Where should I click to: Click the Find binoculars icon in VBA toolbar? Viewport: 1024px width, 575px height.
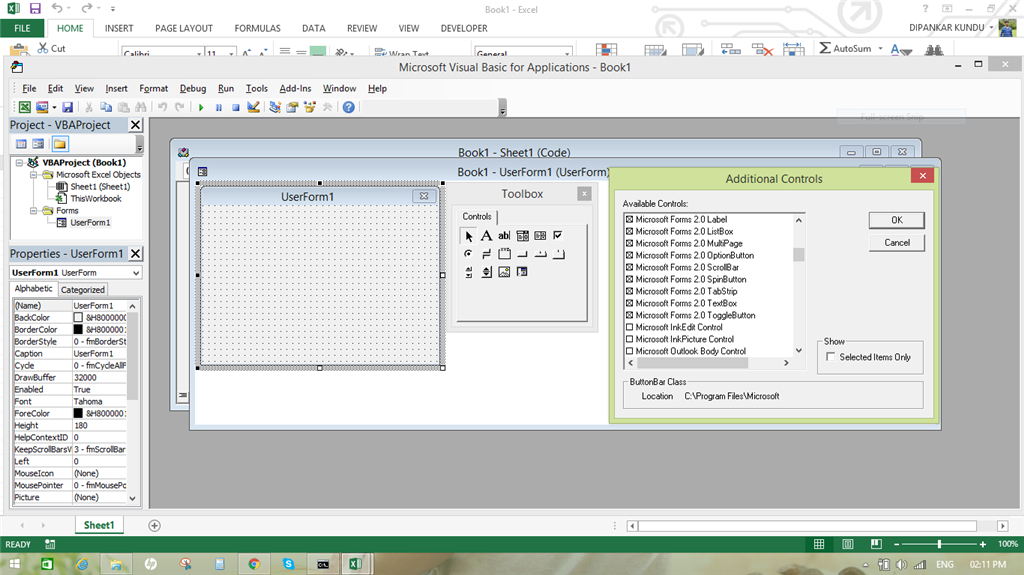coord(140,107)
